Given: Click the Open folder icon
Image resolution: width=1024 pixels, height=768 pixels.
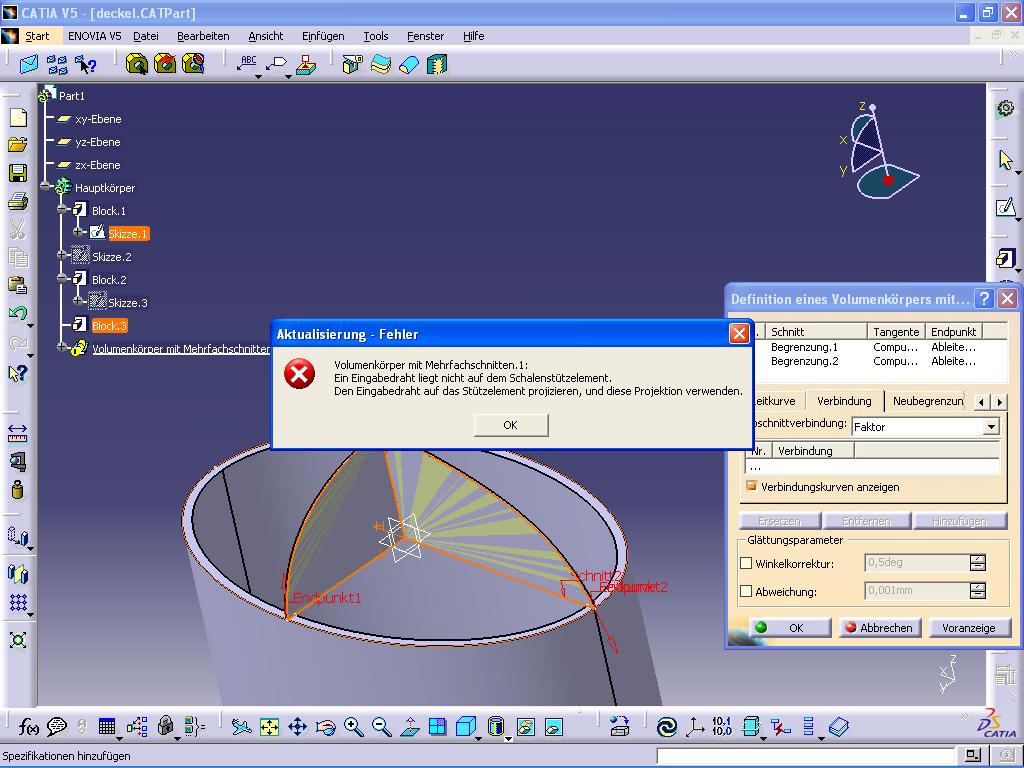Looking at the screenshot, I should 18,145.
